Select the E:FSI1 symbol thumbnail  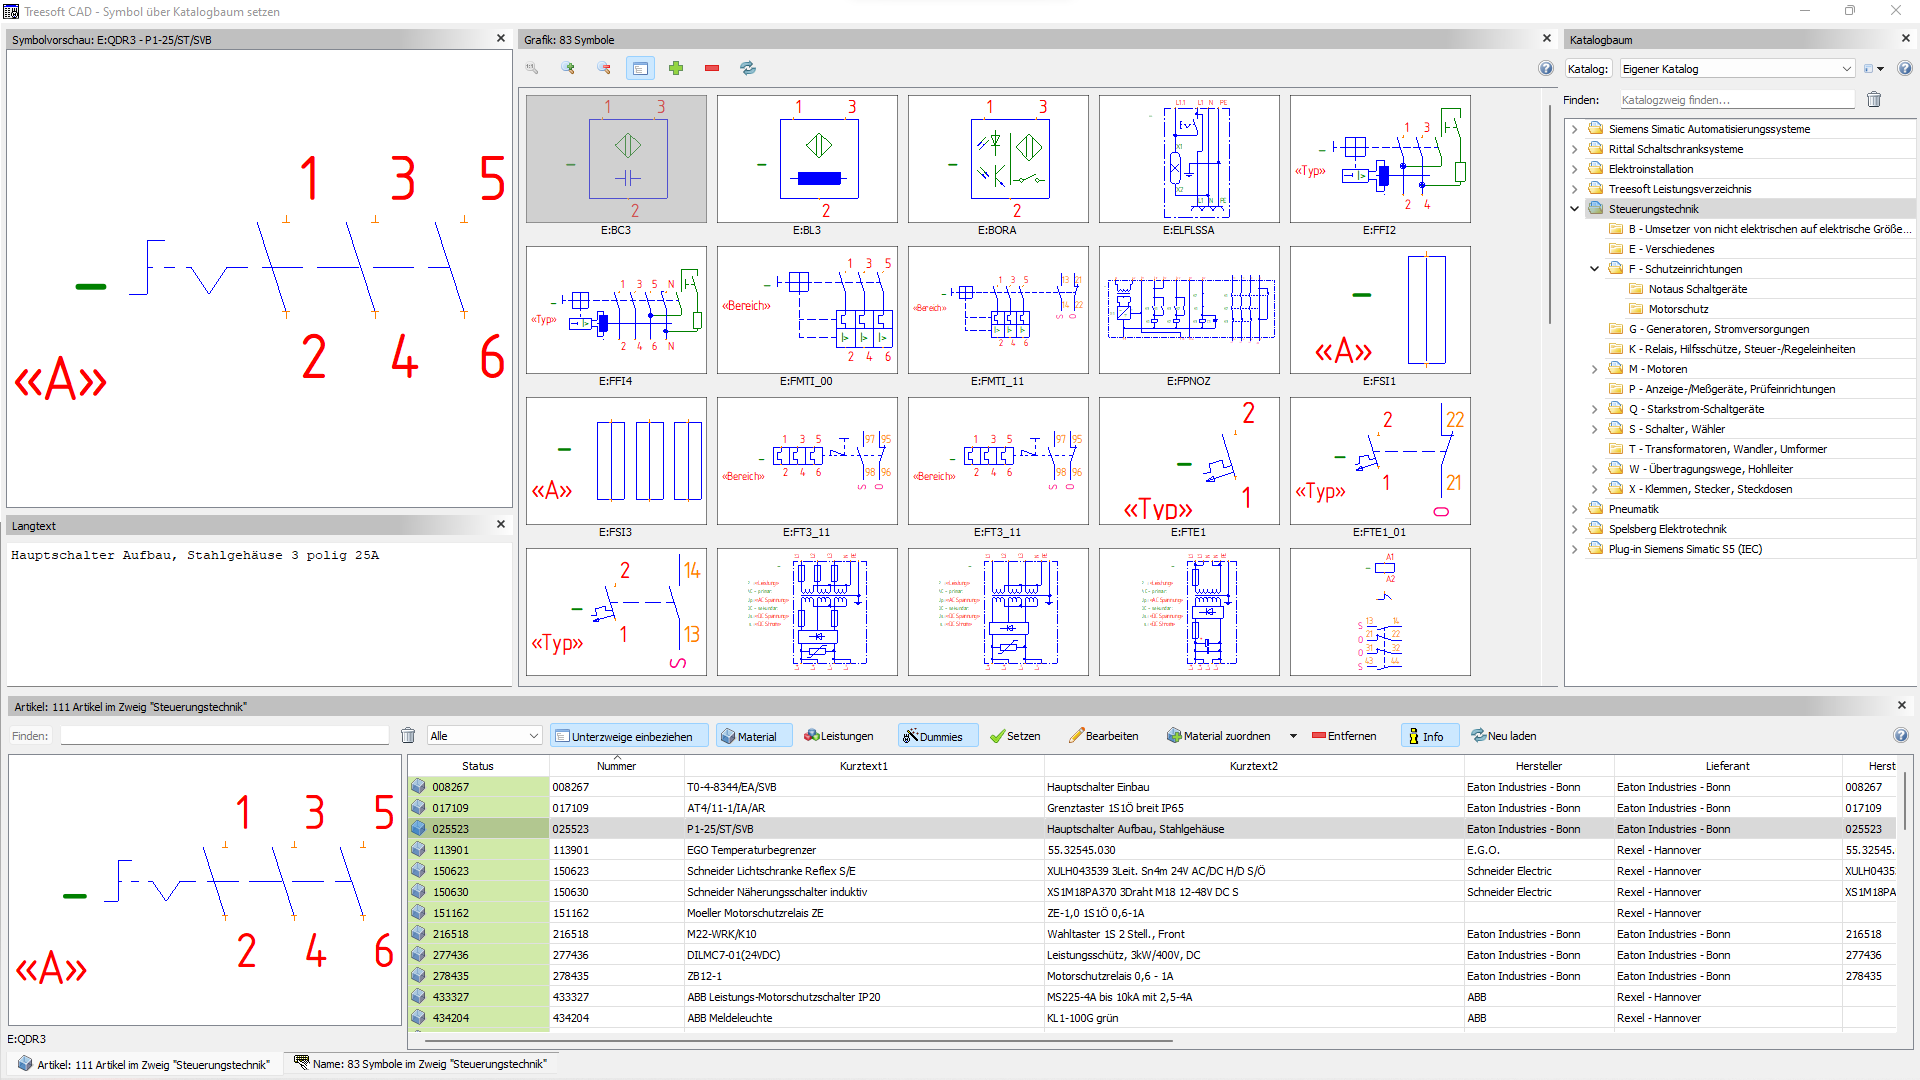tap(1380, 310)
